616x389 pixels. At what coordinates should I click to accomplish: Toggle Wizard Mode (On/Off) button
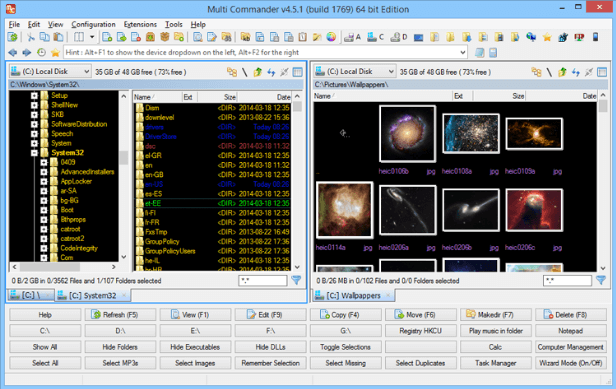click(x=570, y=363)
